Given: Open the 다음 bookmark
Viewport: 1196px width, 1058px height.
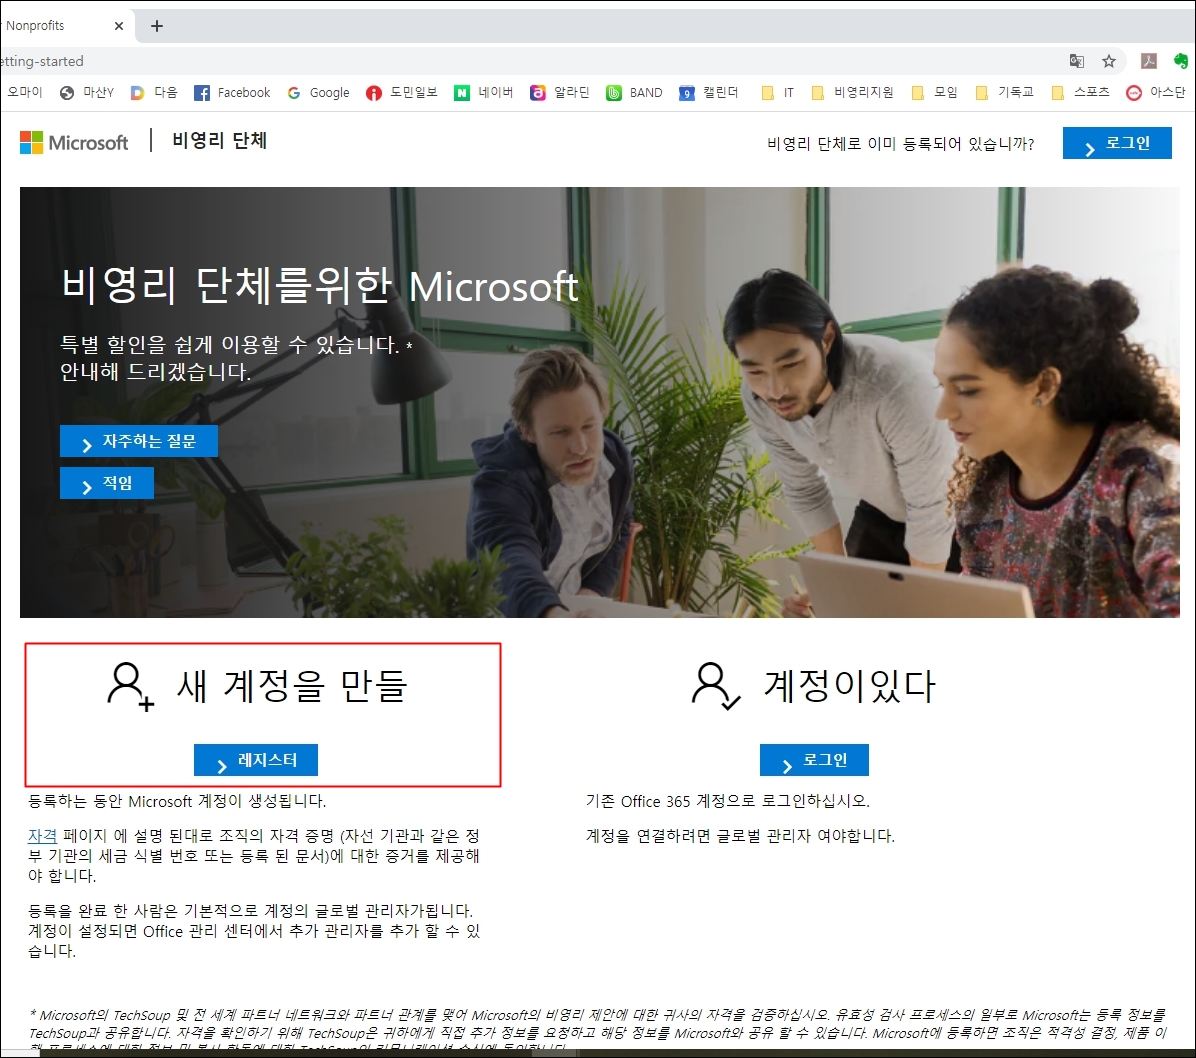Looking at the screenshot, I should [154, 92].
